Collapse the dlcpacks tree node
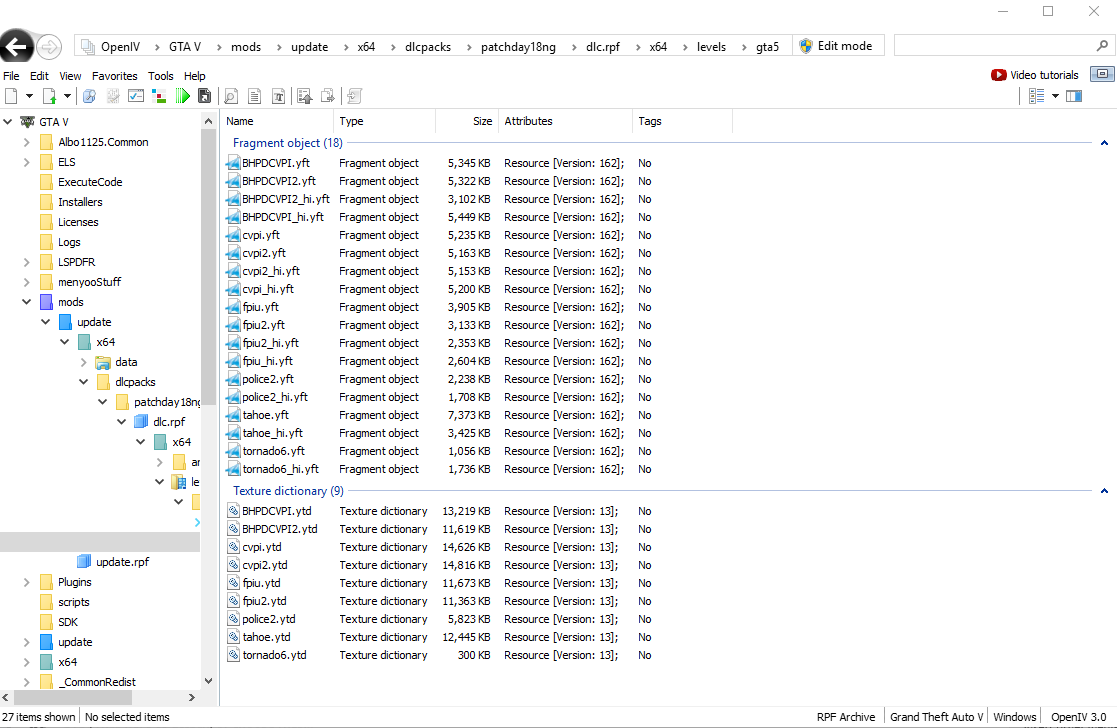Image resolution: width=1117 pixels, height=728 pixels. pos(83,382)
